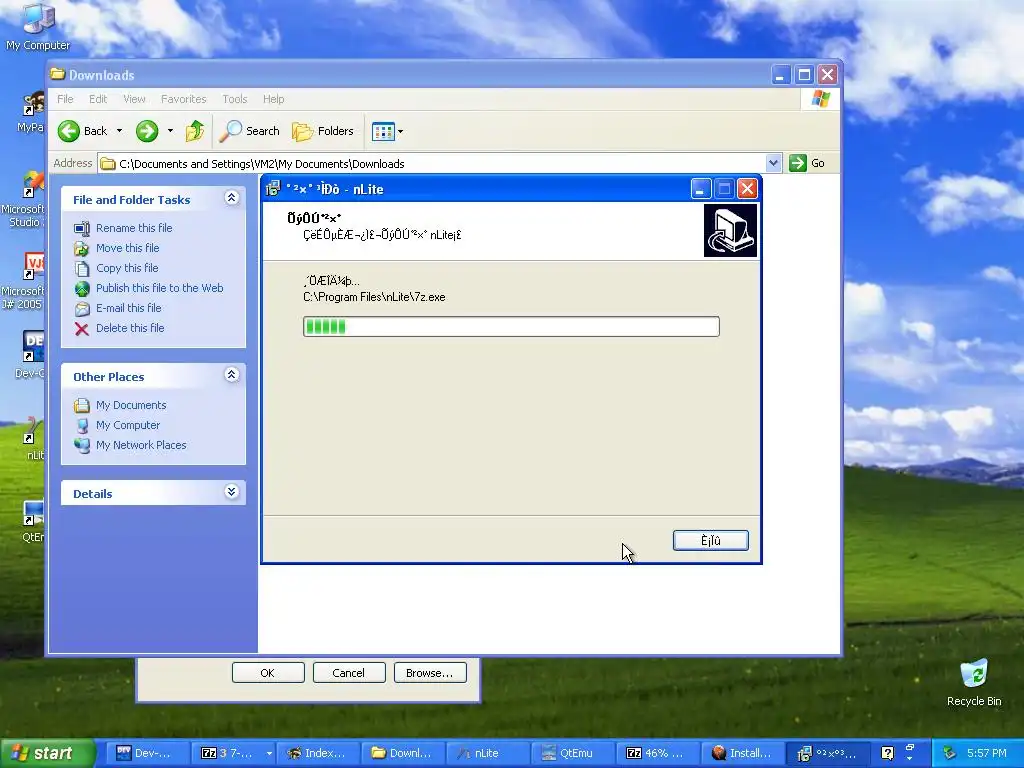Viewport: 1024px width, 768px height.
Task: Click the OK button in the background dialog
Action: [x=268, y=673]
